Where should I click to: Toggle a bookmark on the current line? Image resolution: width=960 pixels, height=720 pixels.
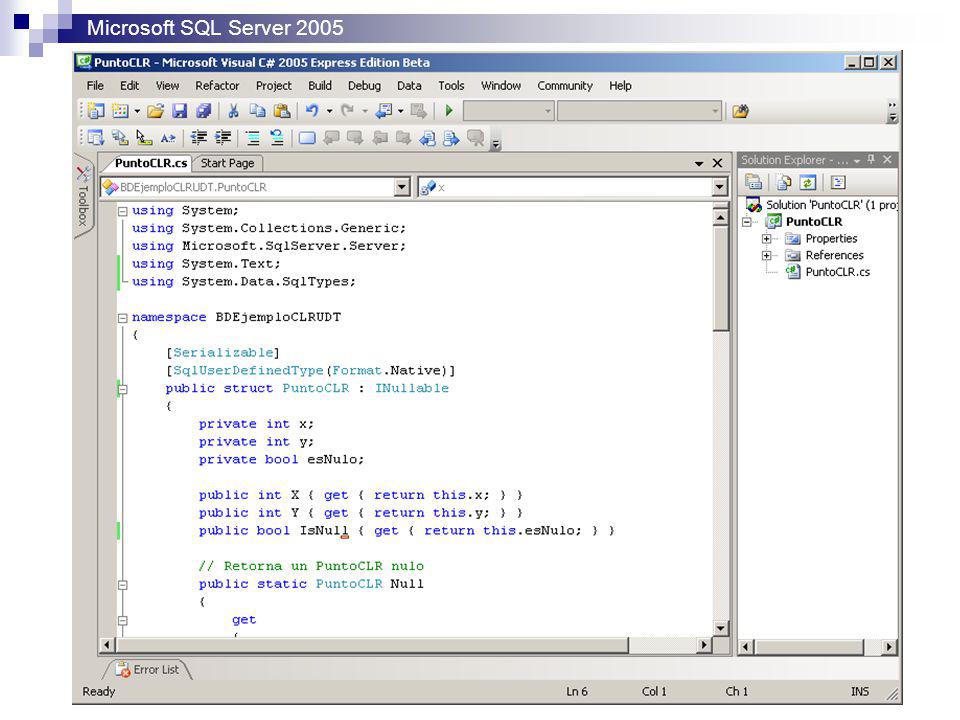coord(307,138)
